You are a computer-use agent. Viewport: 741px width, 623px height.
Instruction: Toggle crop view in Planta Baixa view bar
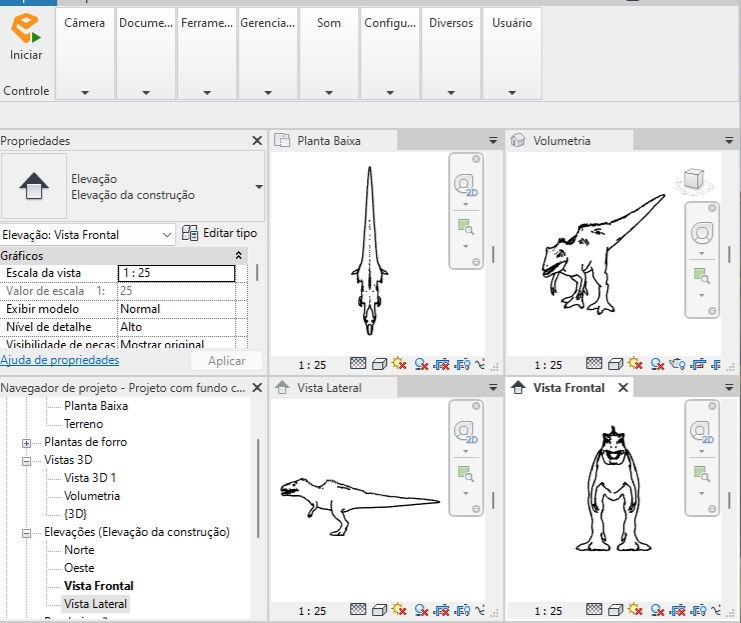441,364
